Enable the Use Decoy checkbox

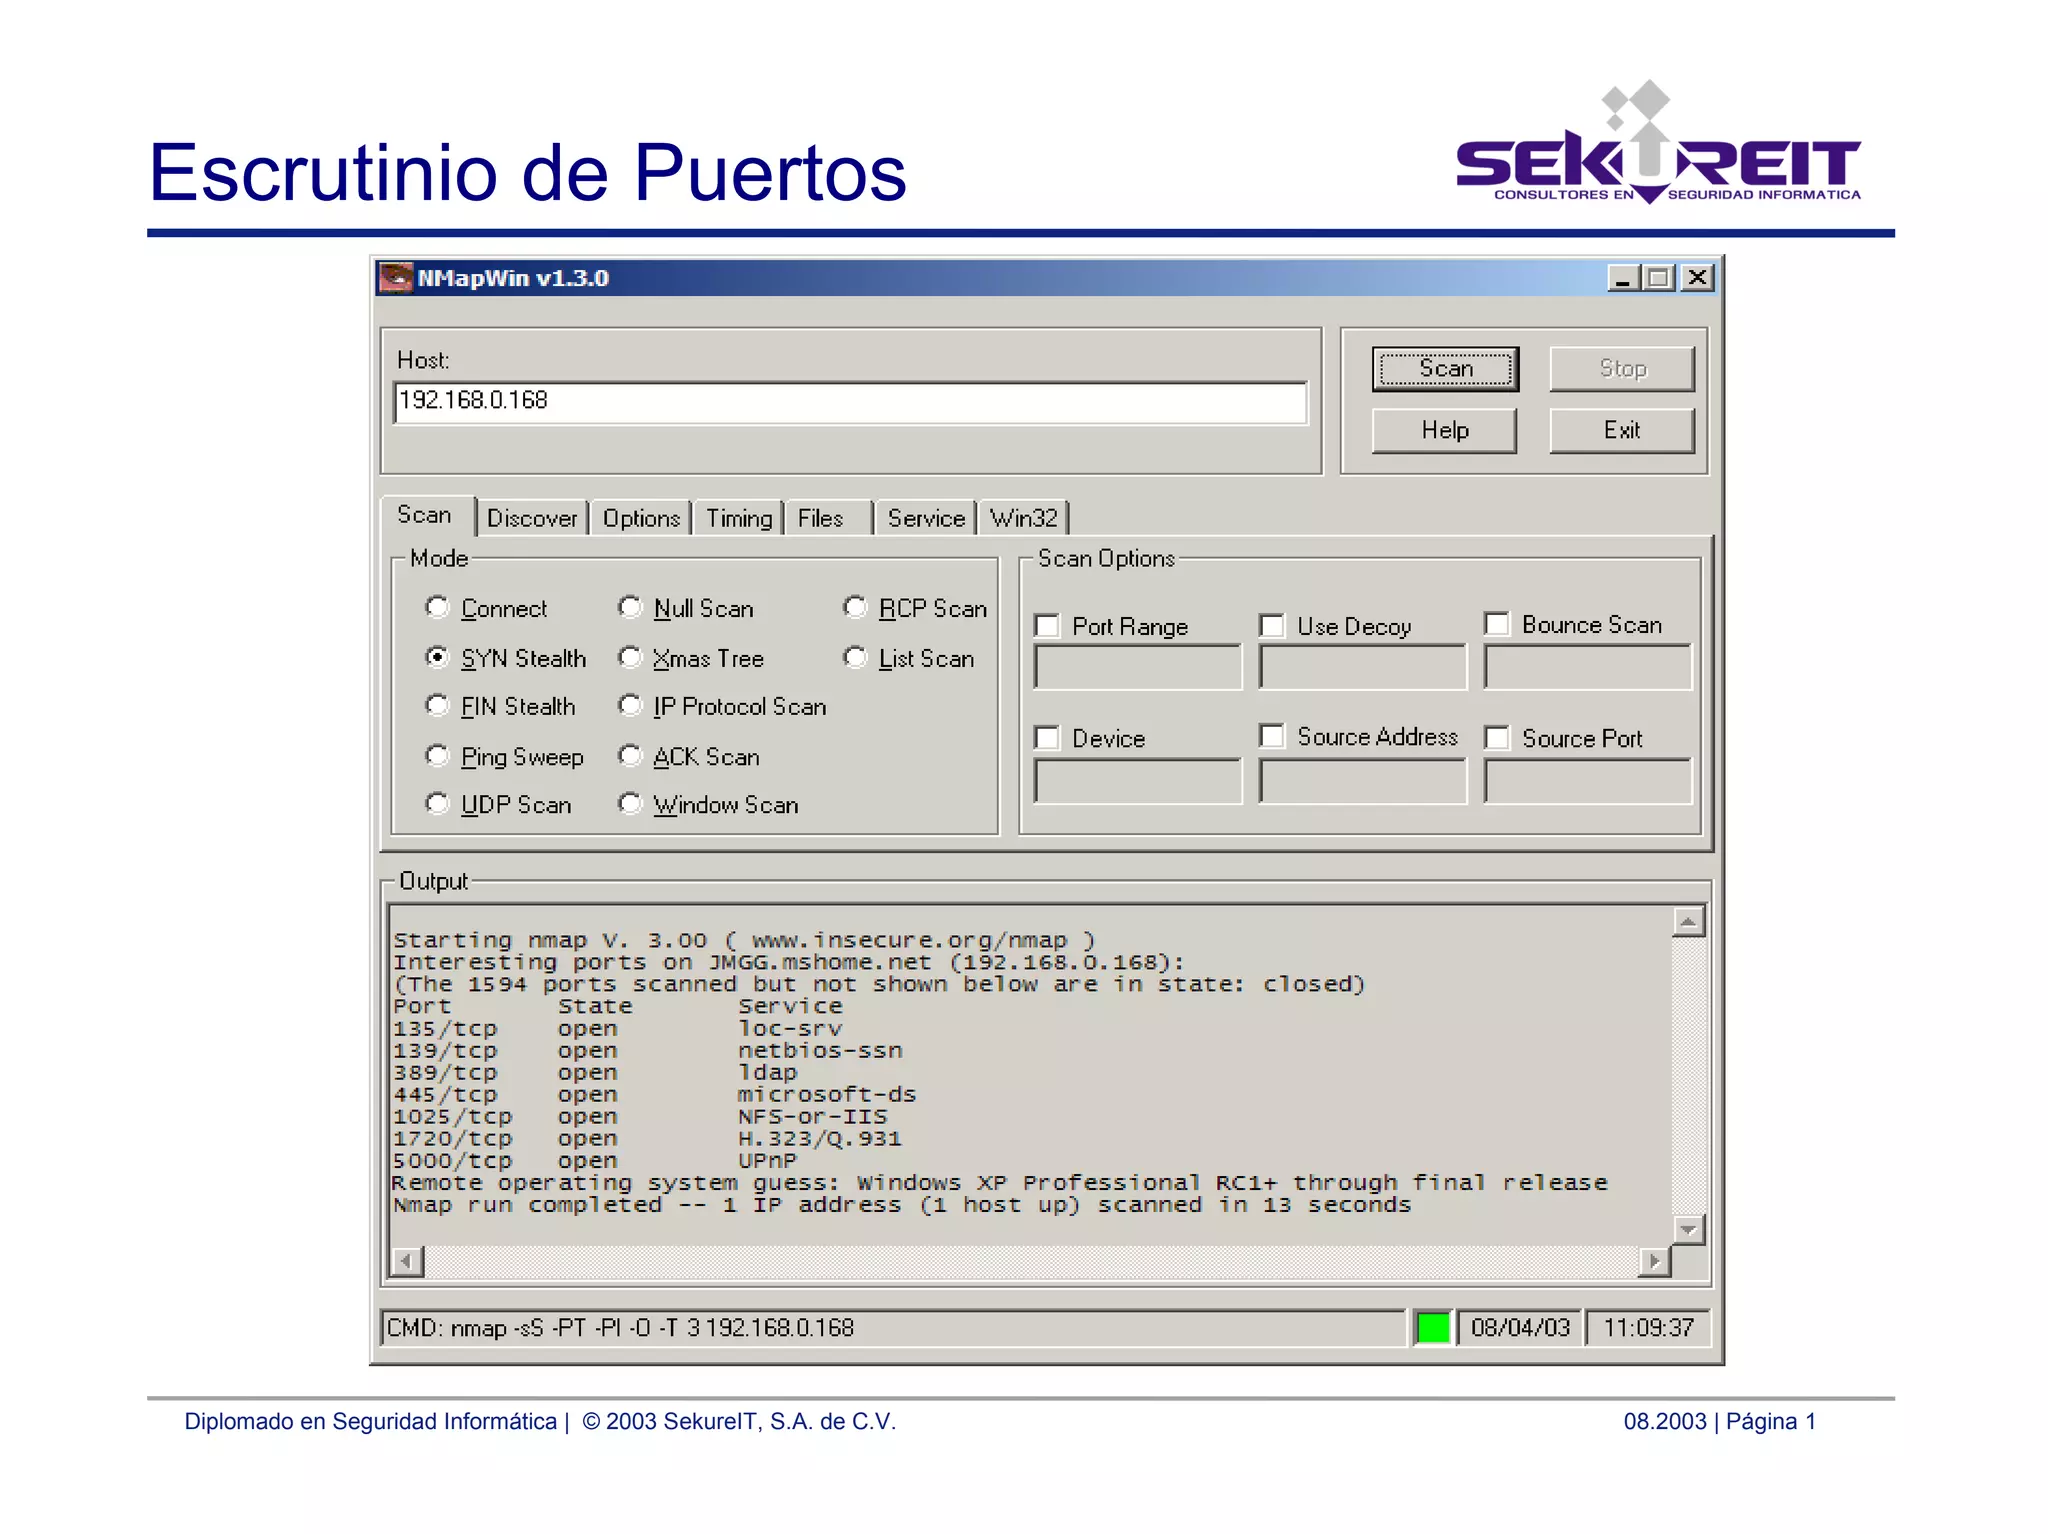tap(1272, 626)
